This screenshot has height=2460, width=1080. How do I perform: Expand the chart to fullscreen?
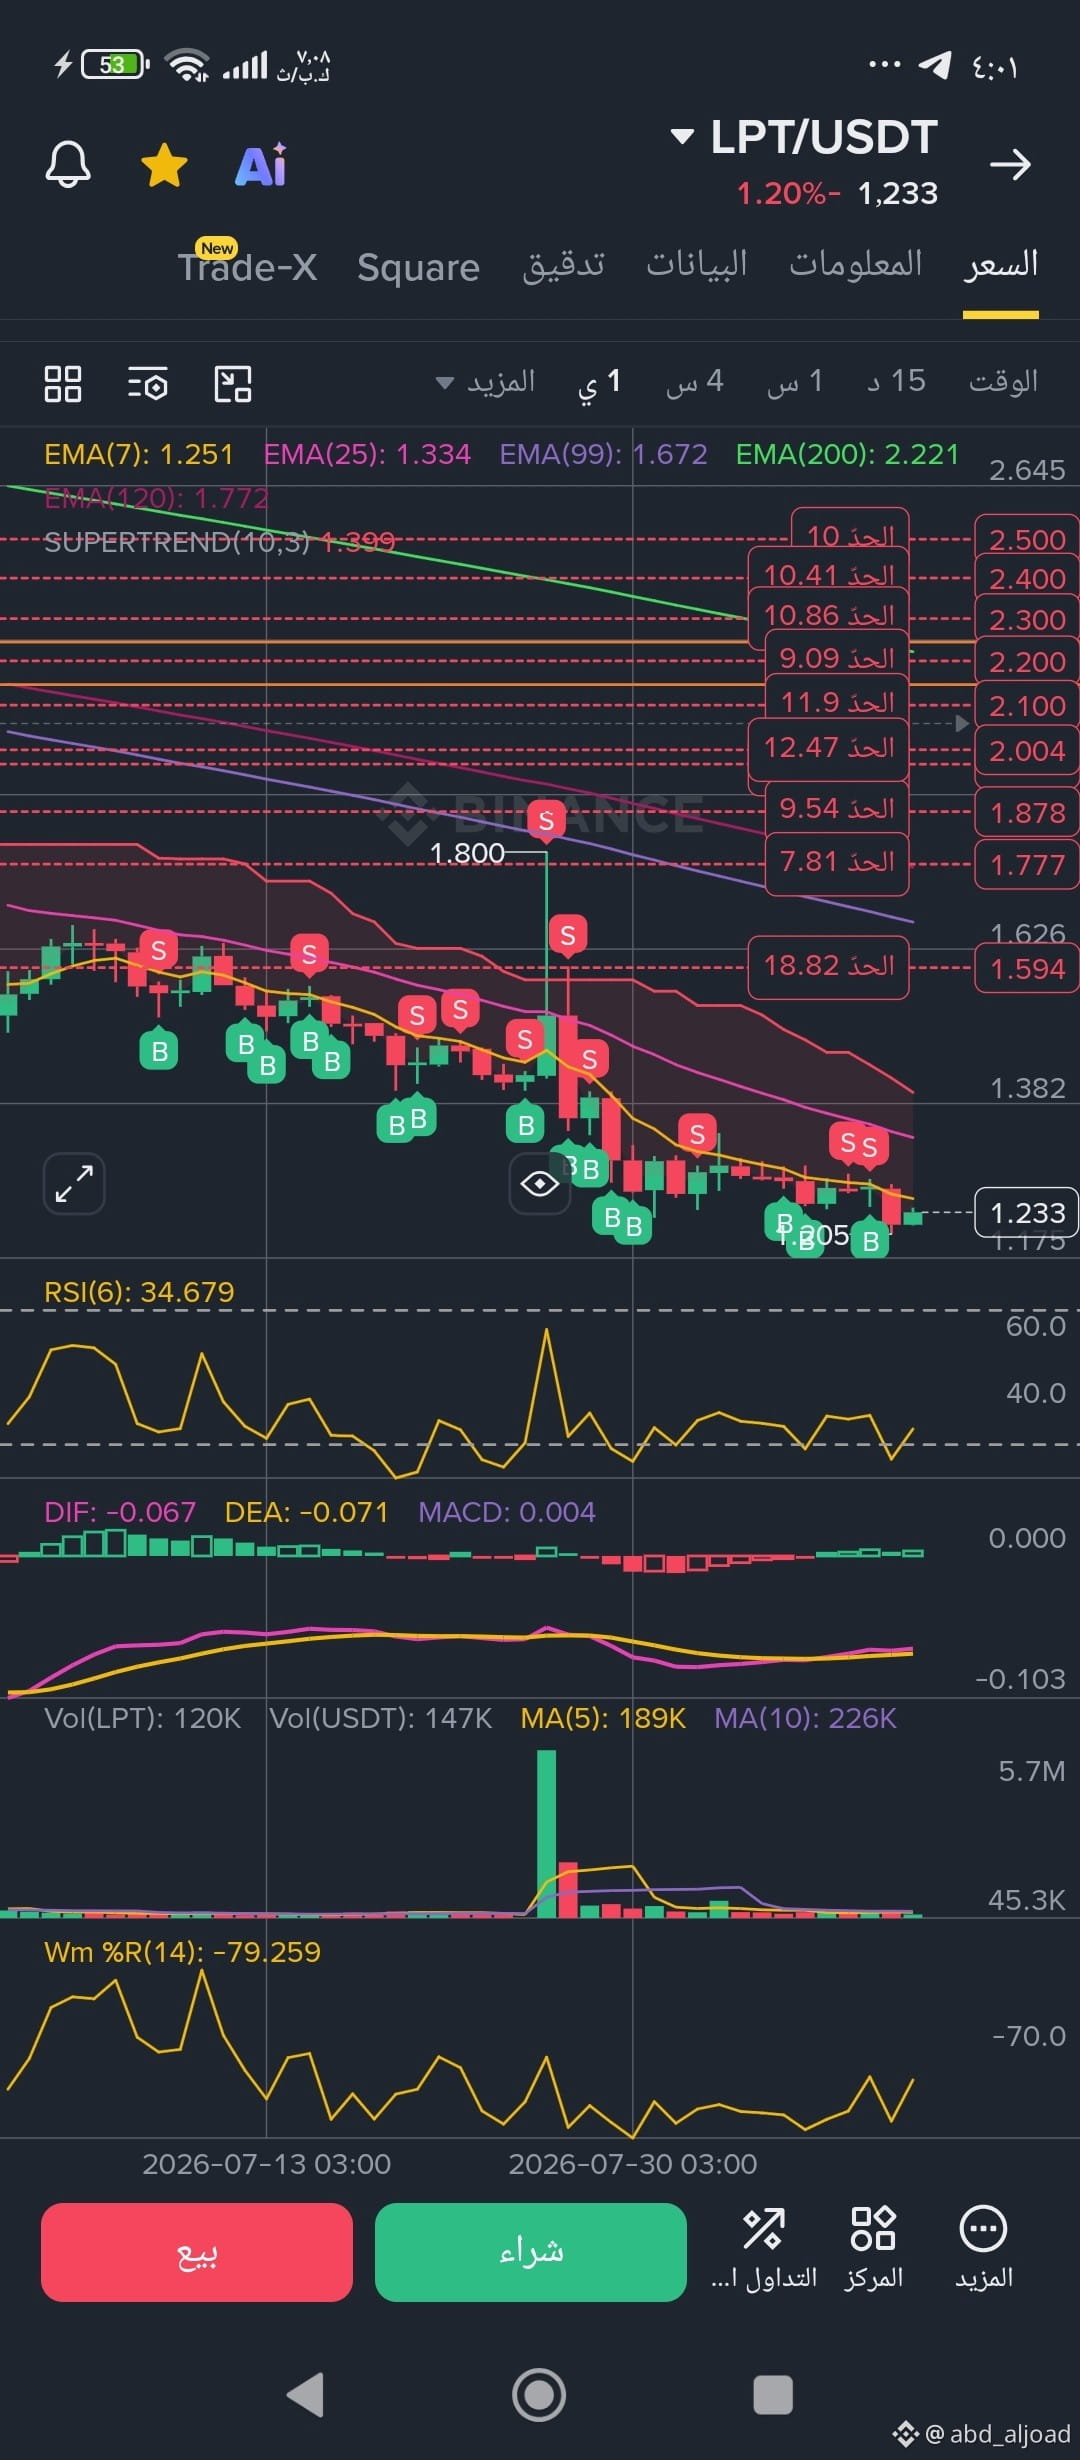(74, 1184)
